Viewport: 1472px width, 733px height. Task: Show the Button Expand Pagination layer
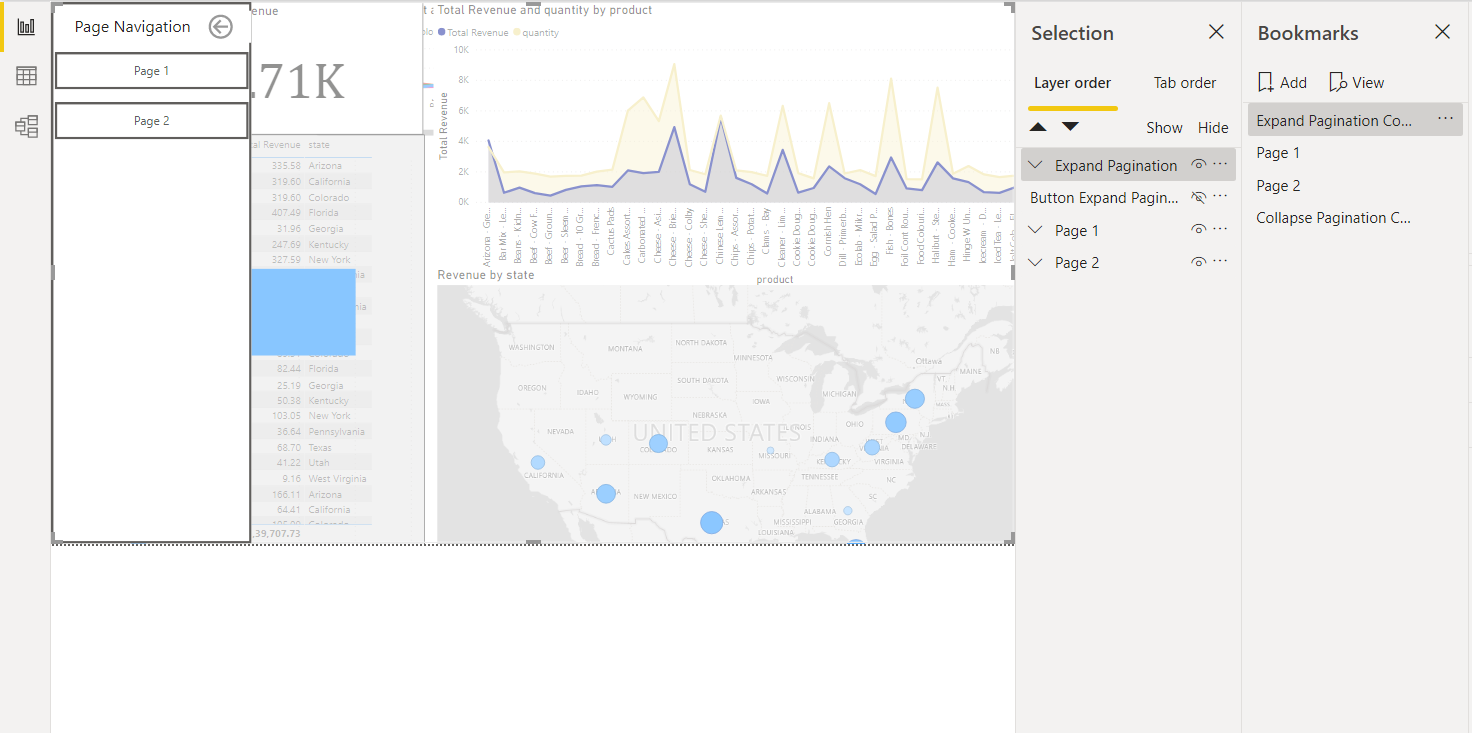[x=1198, y=197]
